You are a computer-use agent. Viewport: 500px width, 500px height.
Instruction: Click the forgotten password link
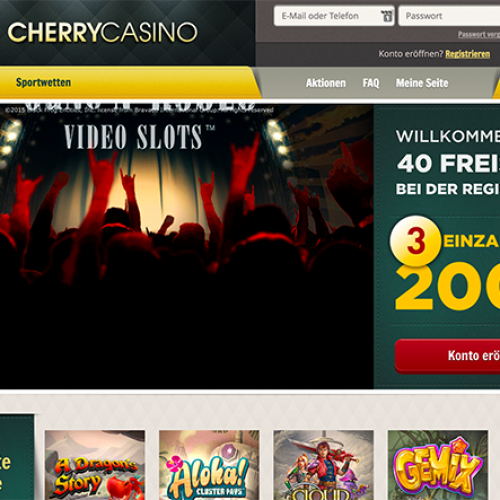[x=479, y=34]
